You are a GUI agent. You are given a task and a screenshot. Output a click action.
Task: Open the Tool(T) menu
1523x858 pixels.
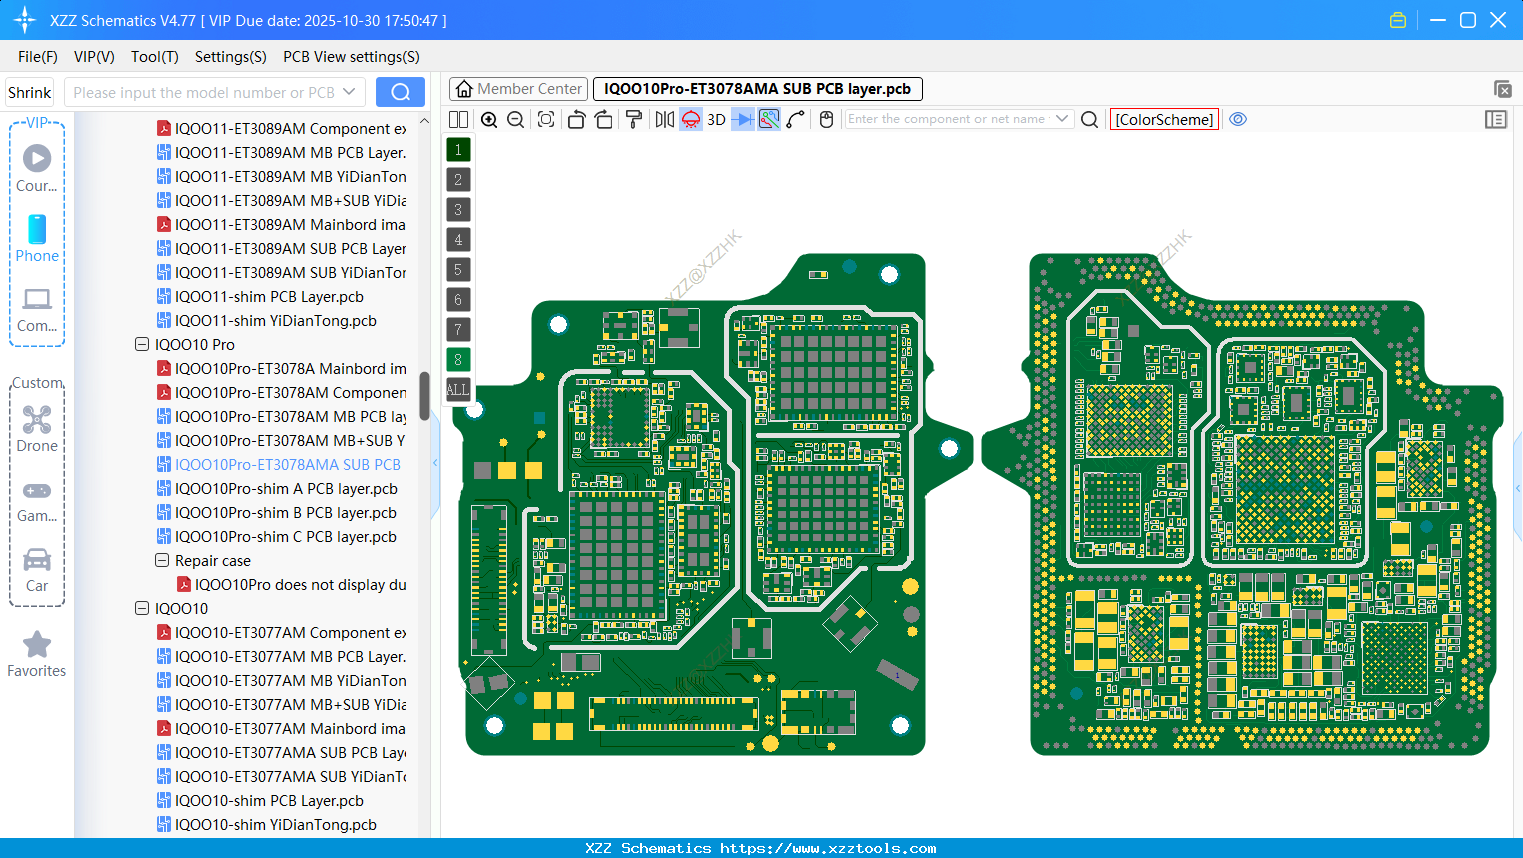click(154, 57)
